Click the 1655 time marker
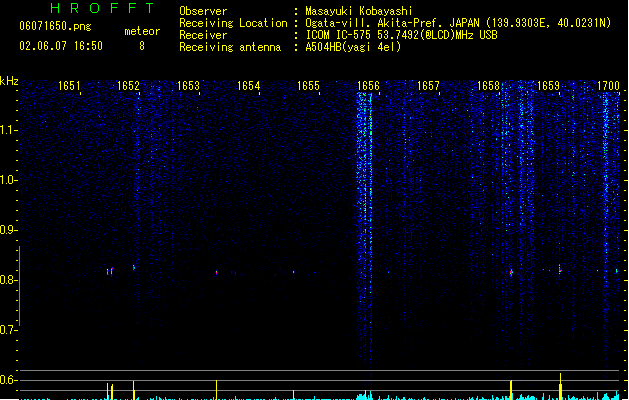This screenshot has height=400, width=629. [308, 86]
